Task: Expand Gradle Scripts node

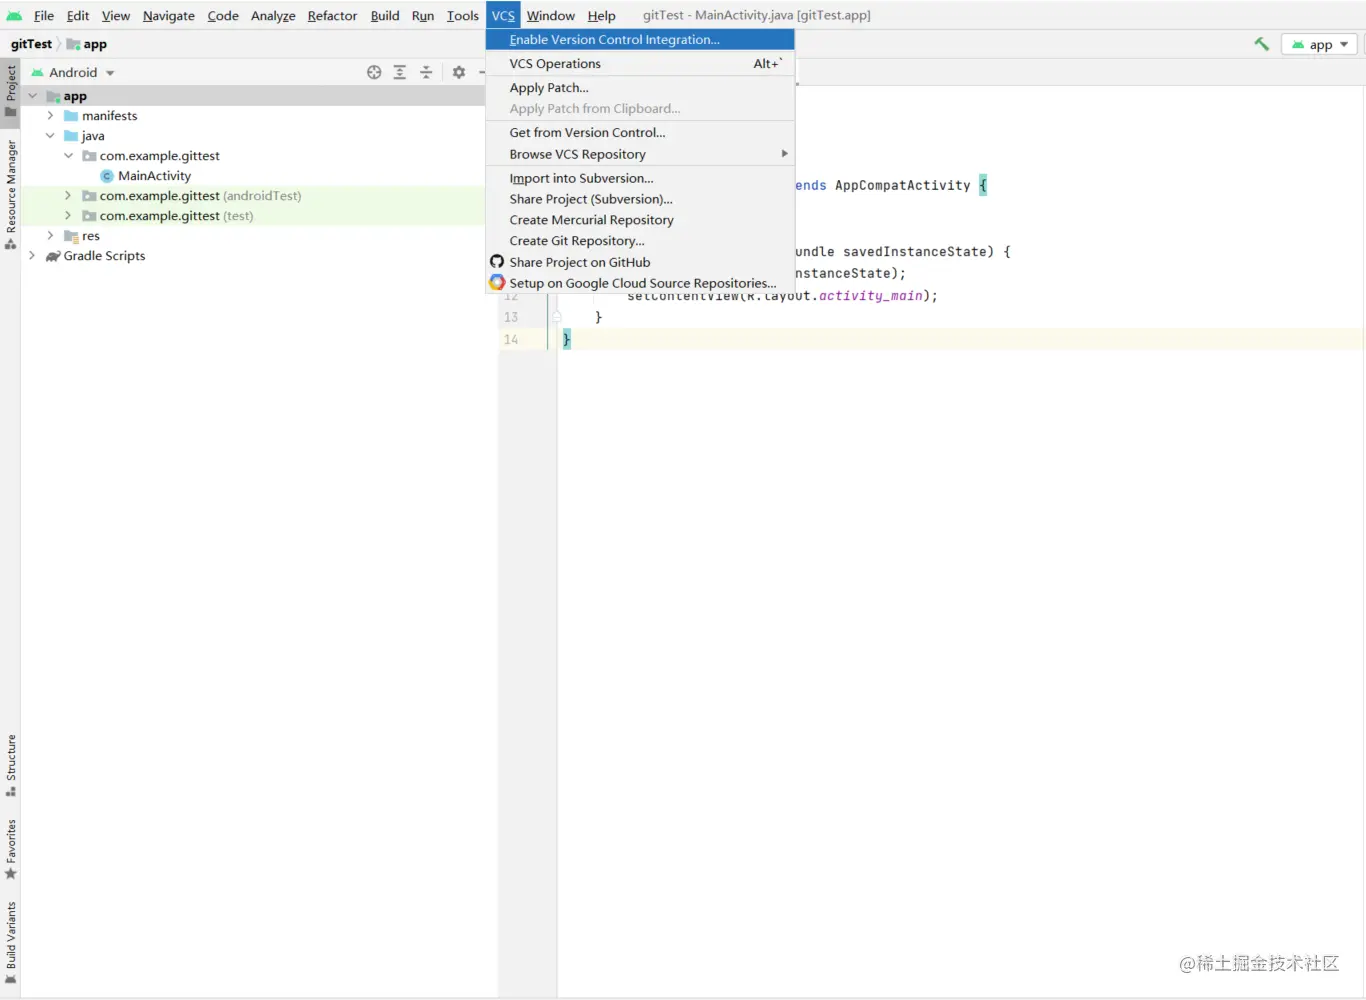Action: coord(33,256)
